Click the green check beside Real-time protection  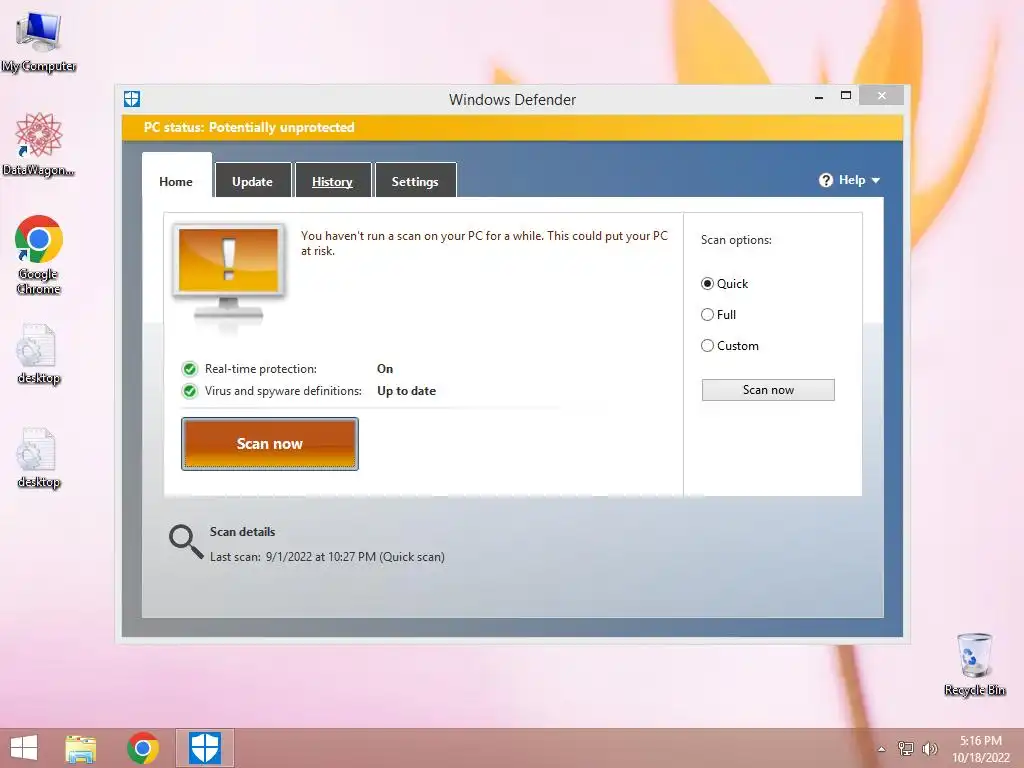[x=189, y=369]
